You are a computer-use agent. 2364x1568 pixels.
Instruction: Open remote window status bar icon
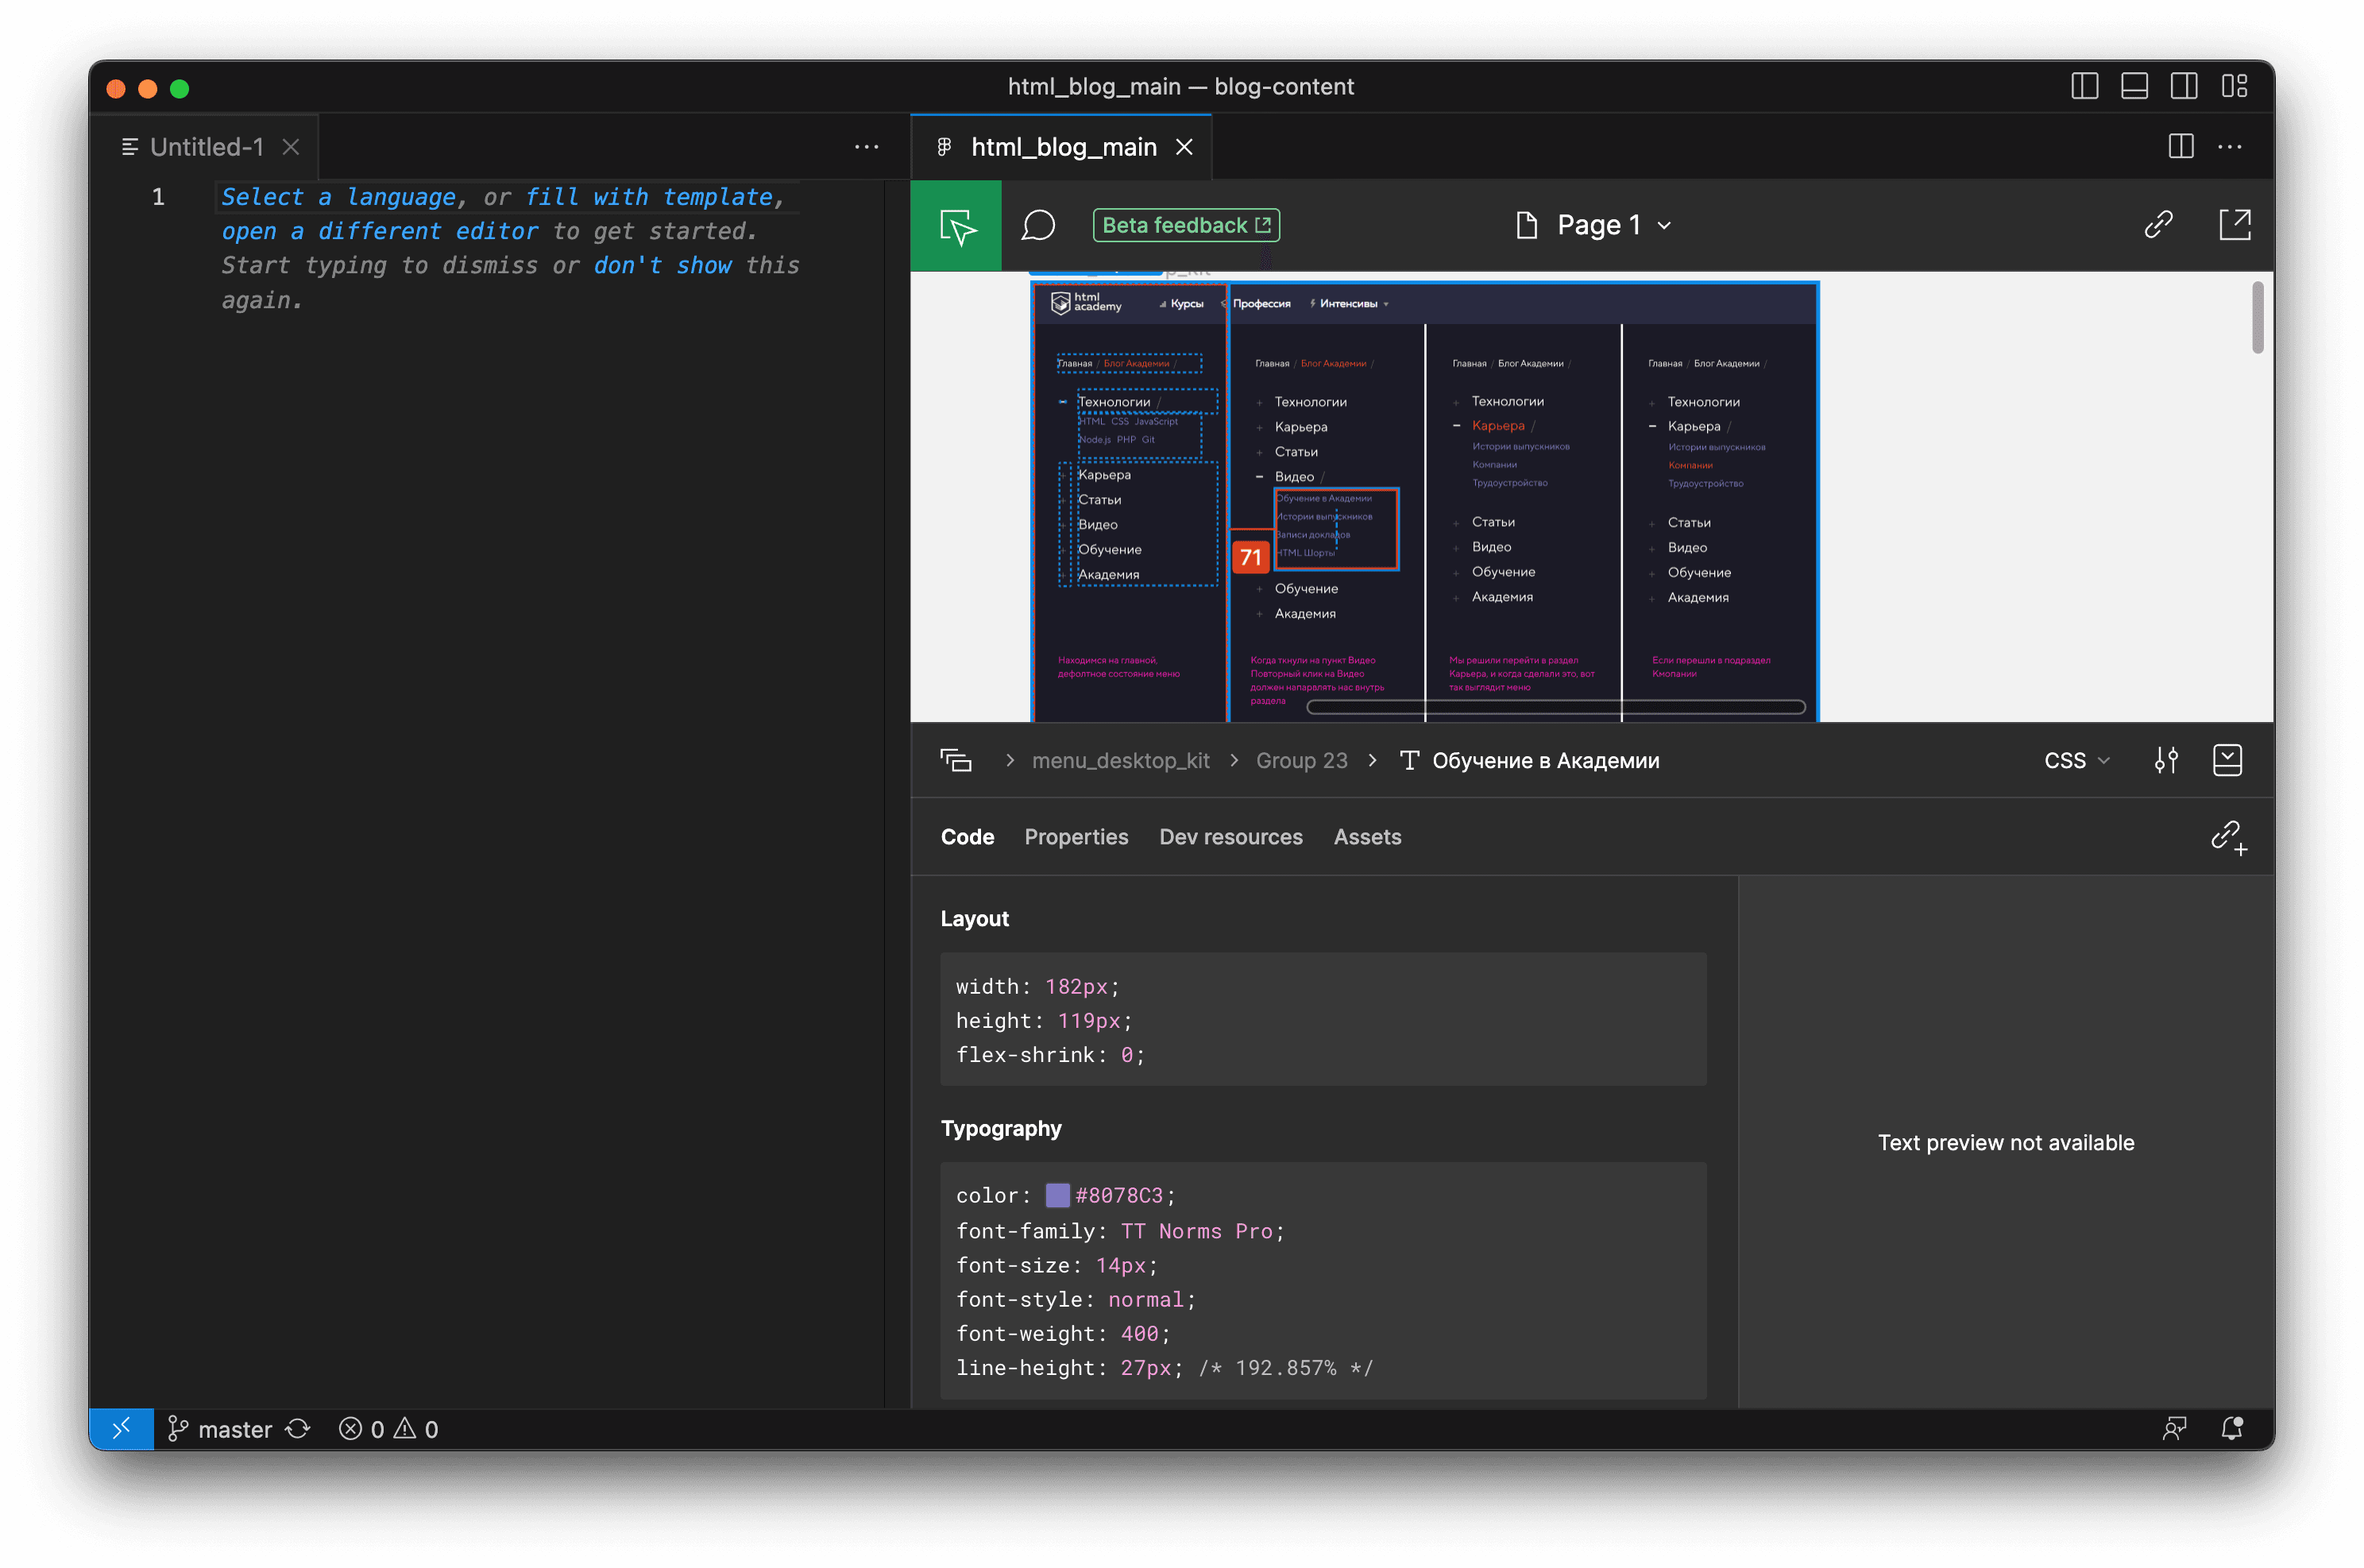click(x=121, y=1429)
